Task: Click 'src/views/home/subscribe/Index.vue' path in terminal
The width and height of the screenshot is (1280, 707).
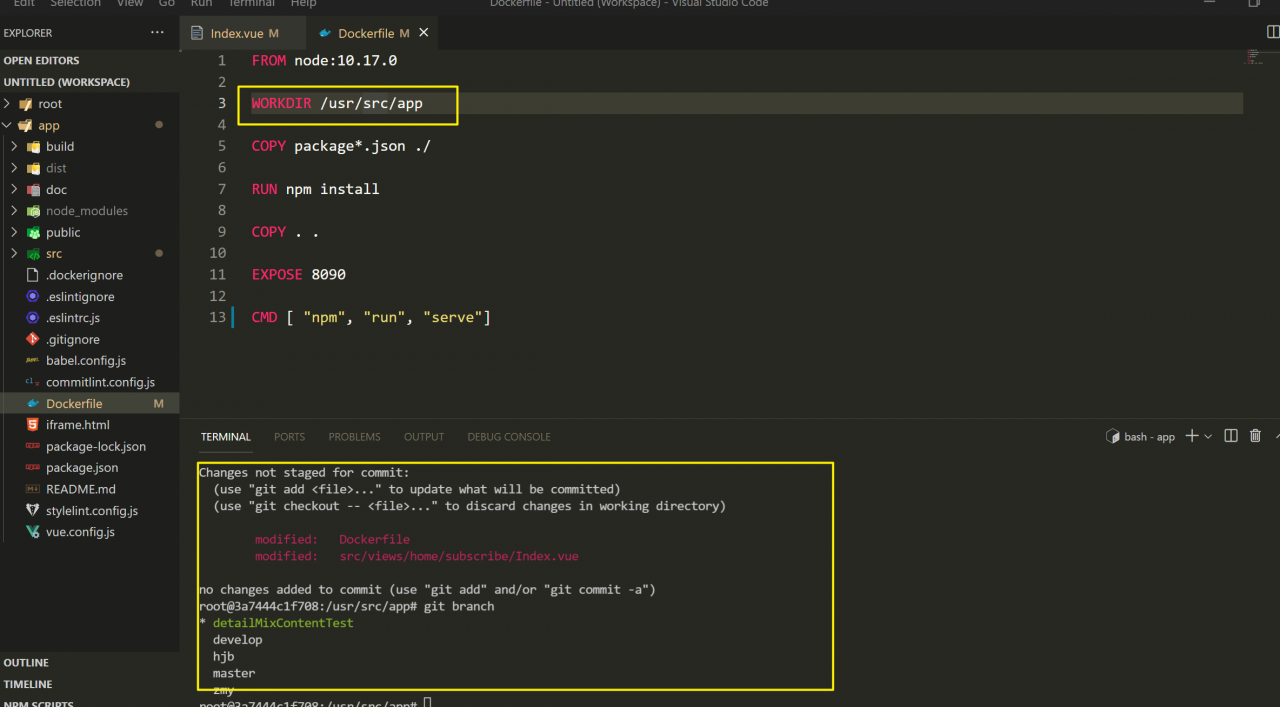Action: tap(459, 556)
